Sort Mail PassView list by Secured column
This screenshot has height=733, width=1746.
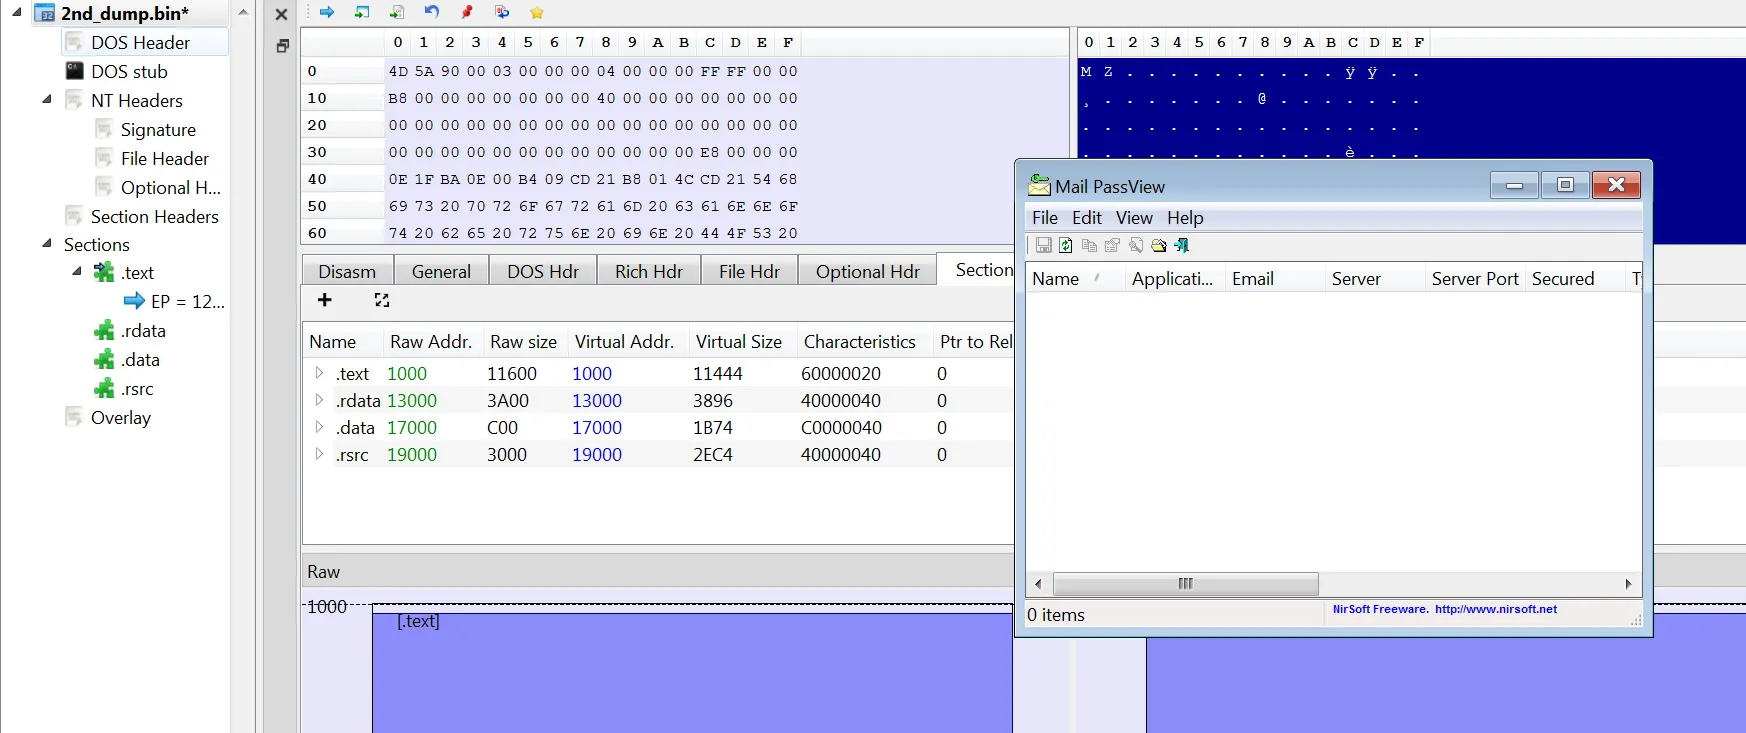pos(1575,279)
